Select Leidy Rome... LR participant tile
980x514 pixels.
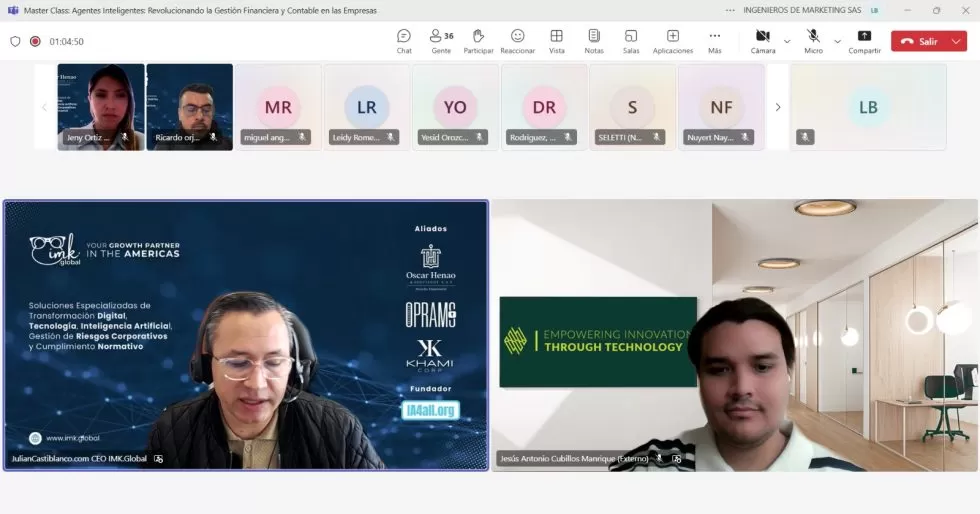(367, 107)
